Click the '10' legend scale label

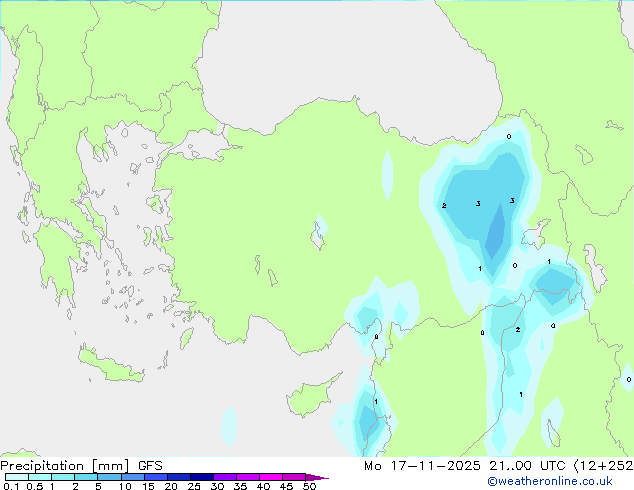coord(125,486)
